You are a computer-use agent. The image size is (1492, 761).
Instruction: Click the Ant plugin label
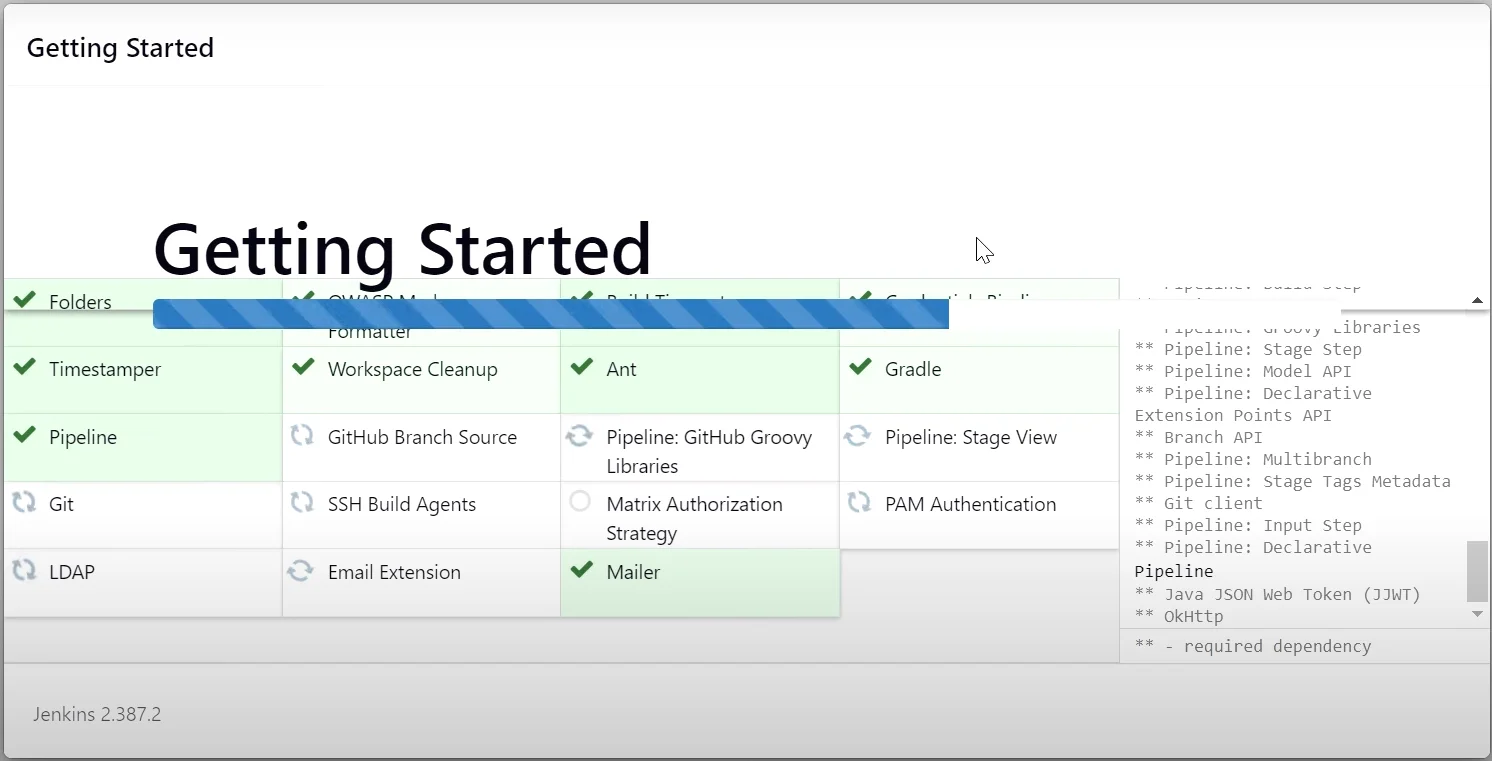(x=621, y=369)
